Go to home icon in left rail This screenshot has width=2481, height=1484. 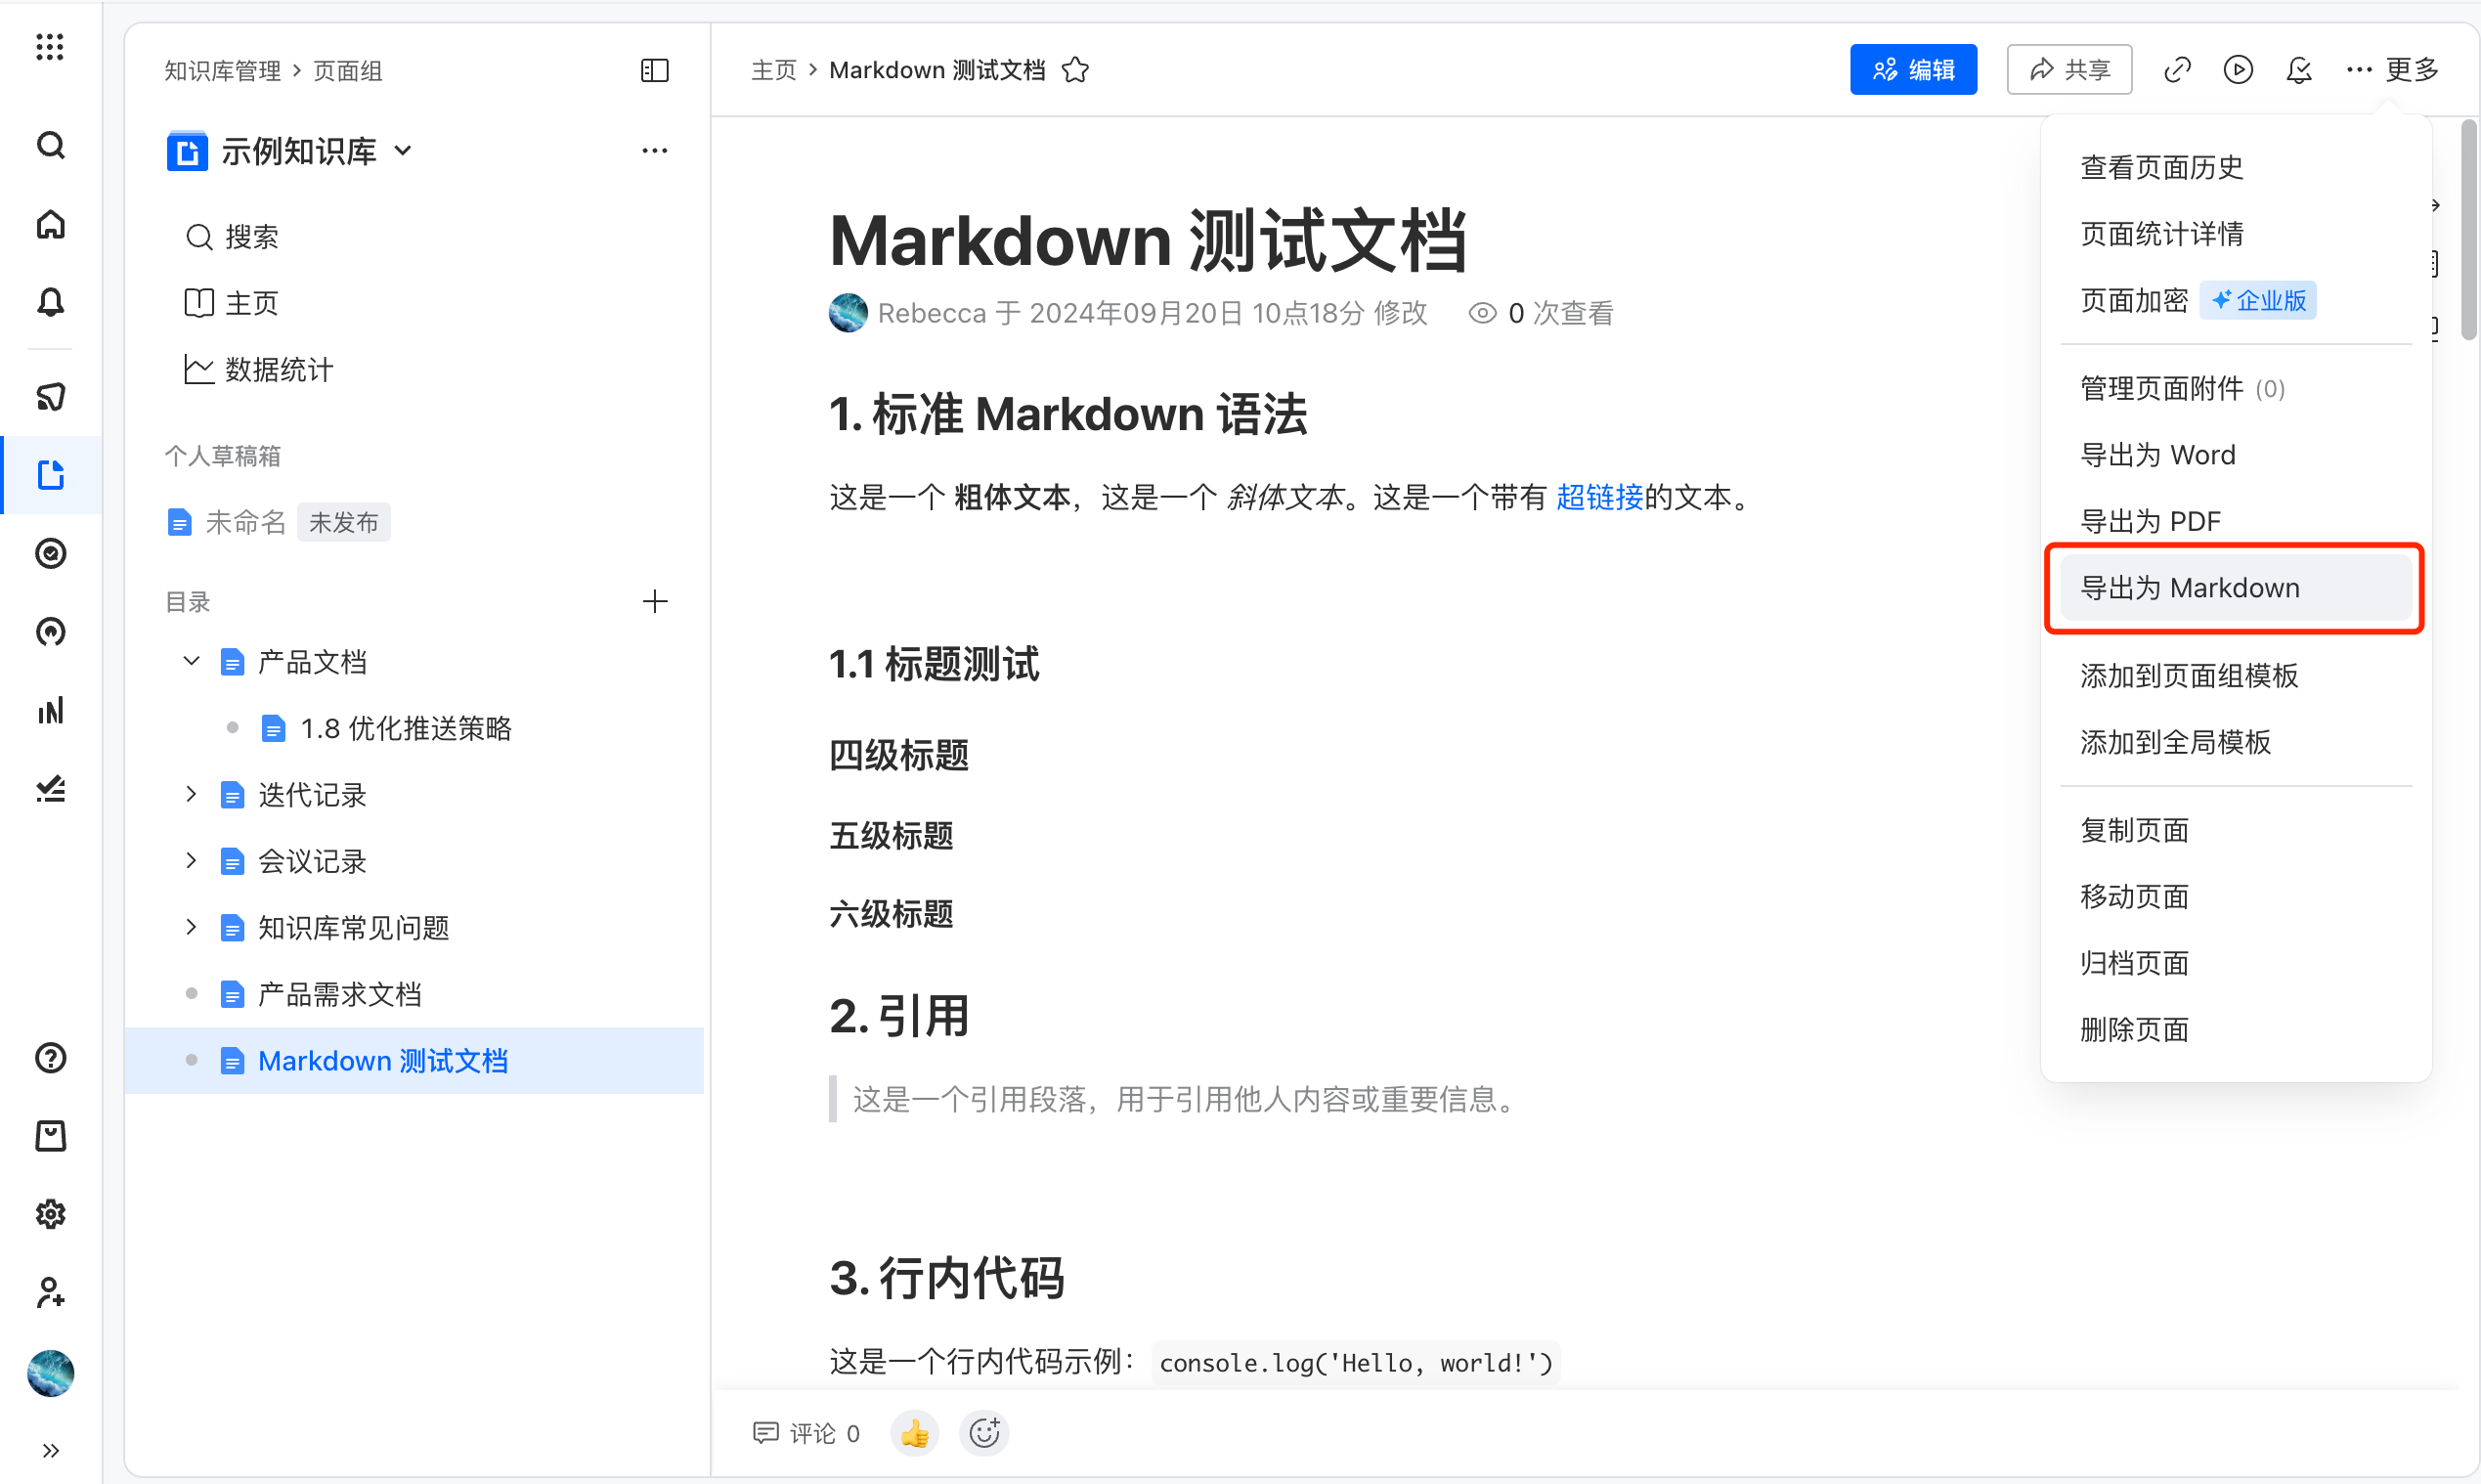[x=50, y=224]
